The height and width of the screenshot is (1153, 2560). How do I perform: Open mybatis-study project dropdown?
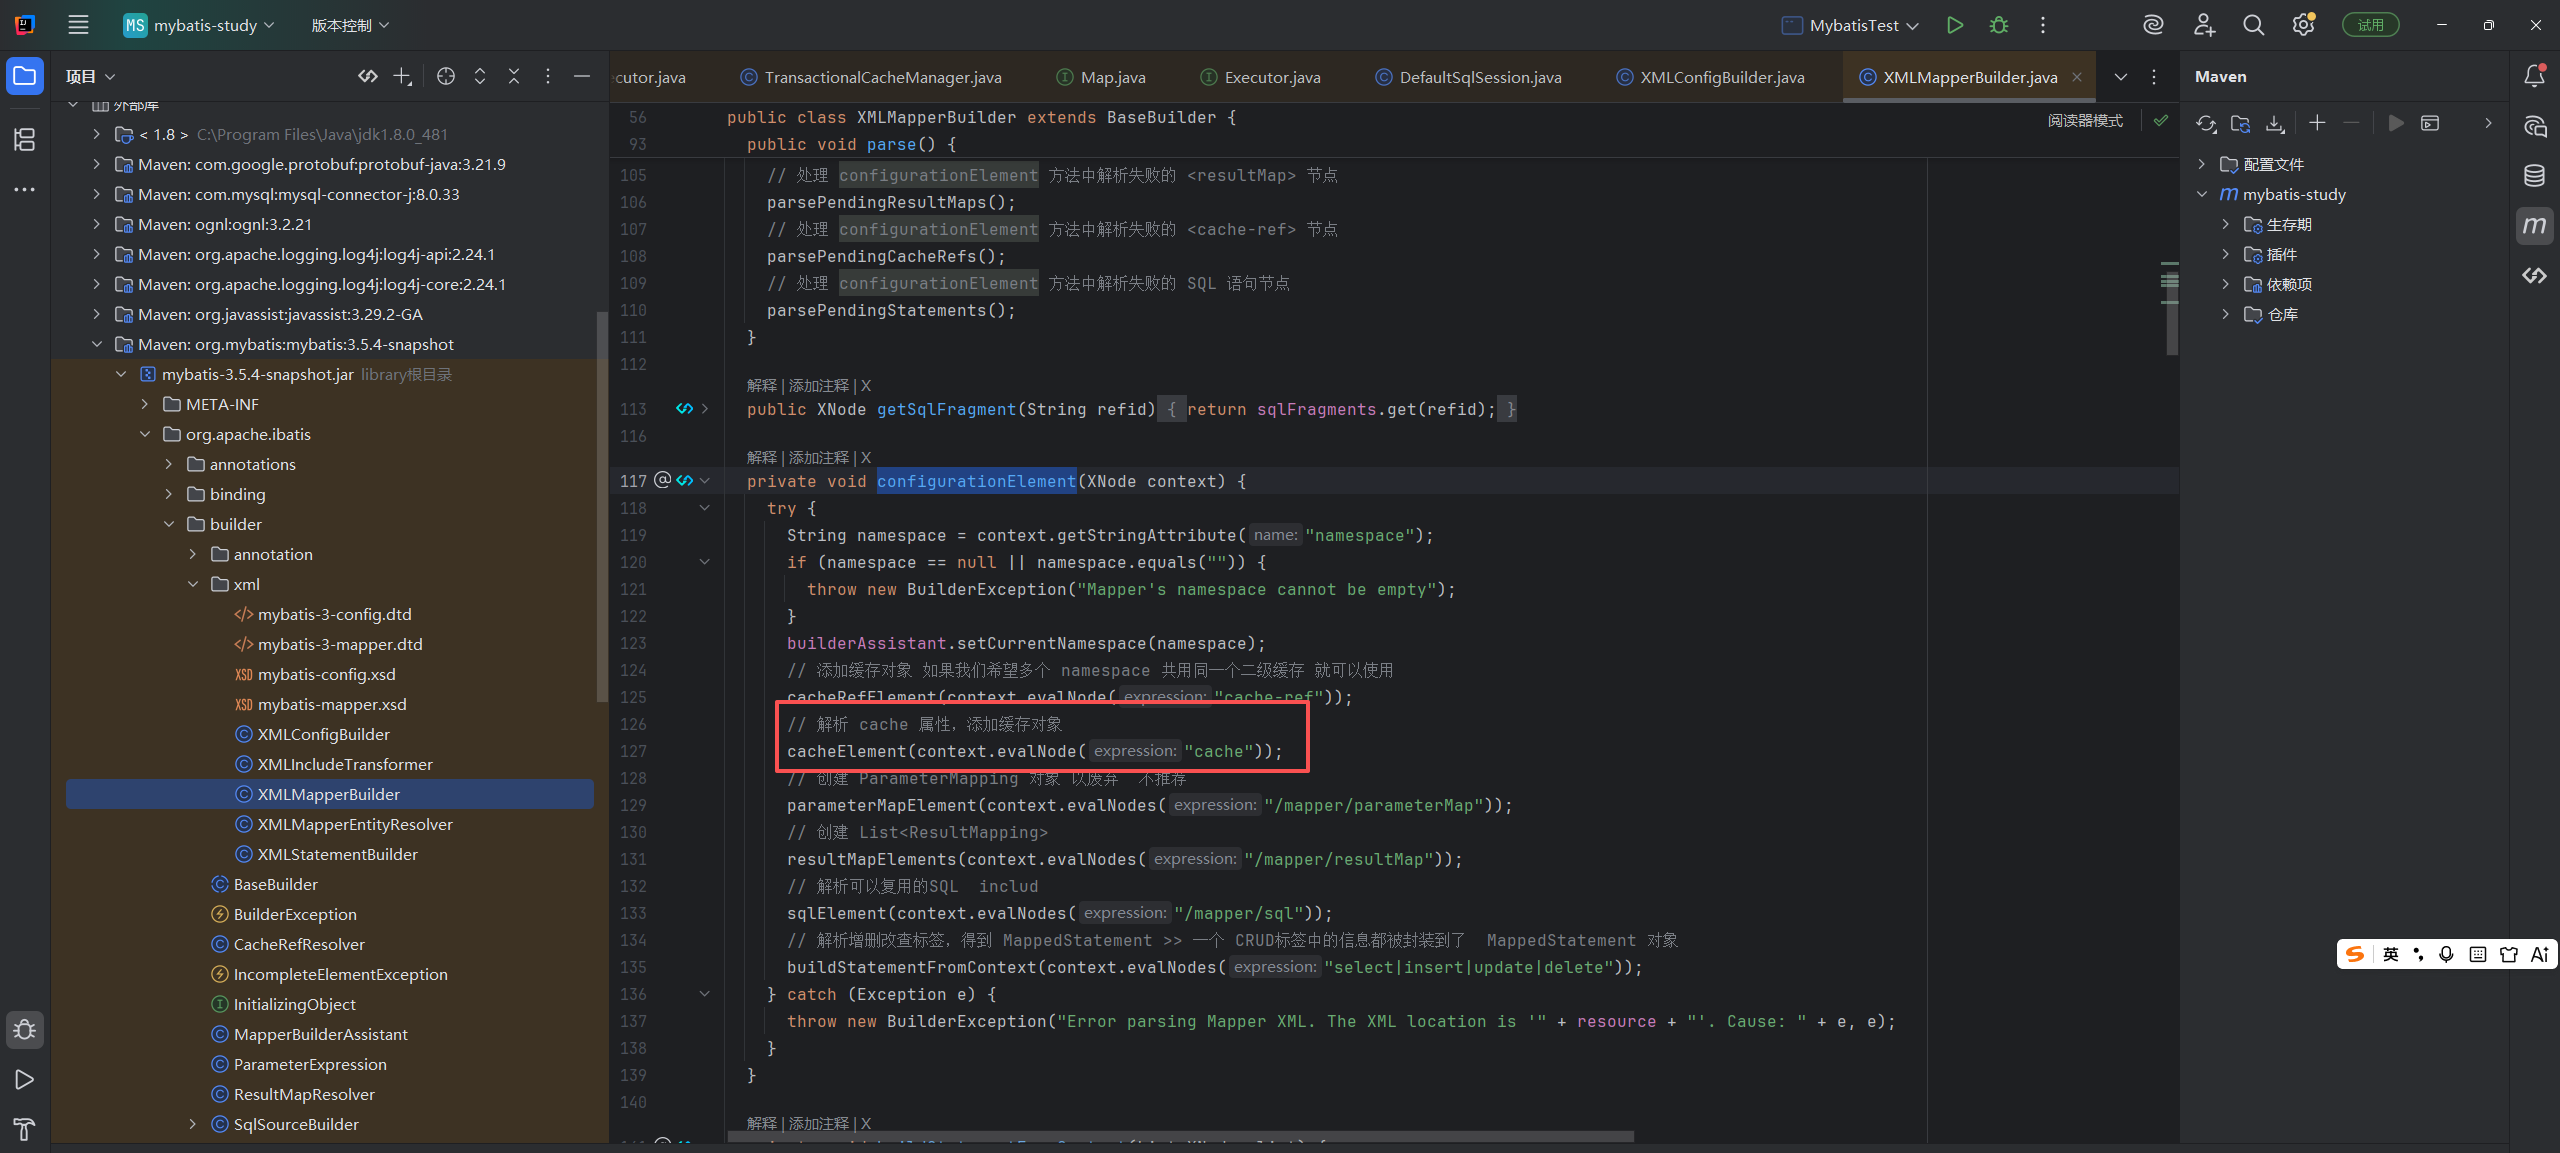(199, 25)
